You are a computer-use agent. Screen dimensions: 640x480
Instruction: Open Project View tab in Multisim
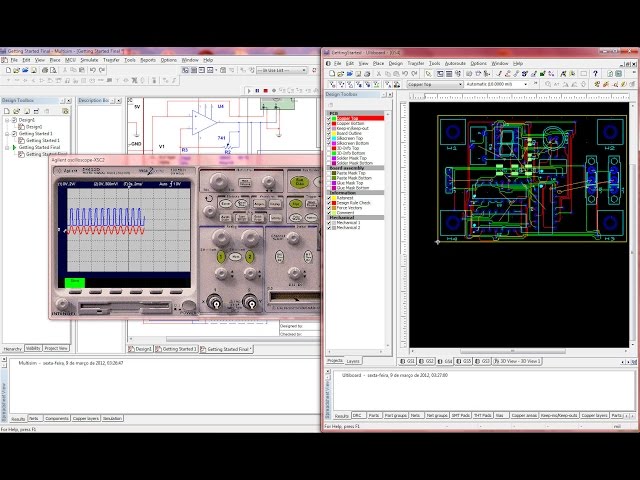click(x=56, y=349)
